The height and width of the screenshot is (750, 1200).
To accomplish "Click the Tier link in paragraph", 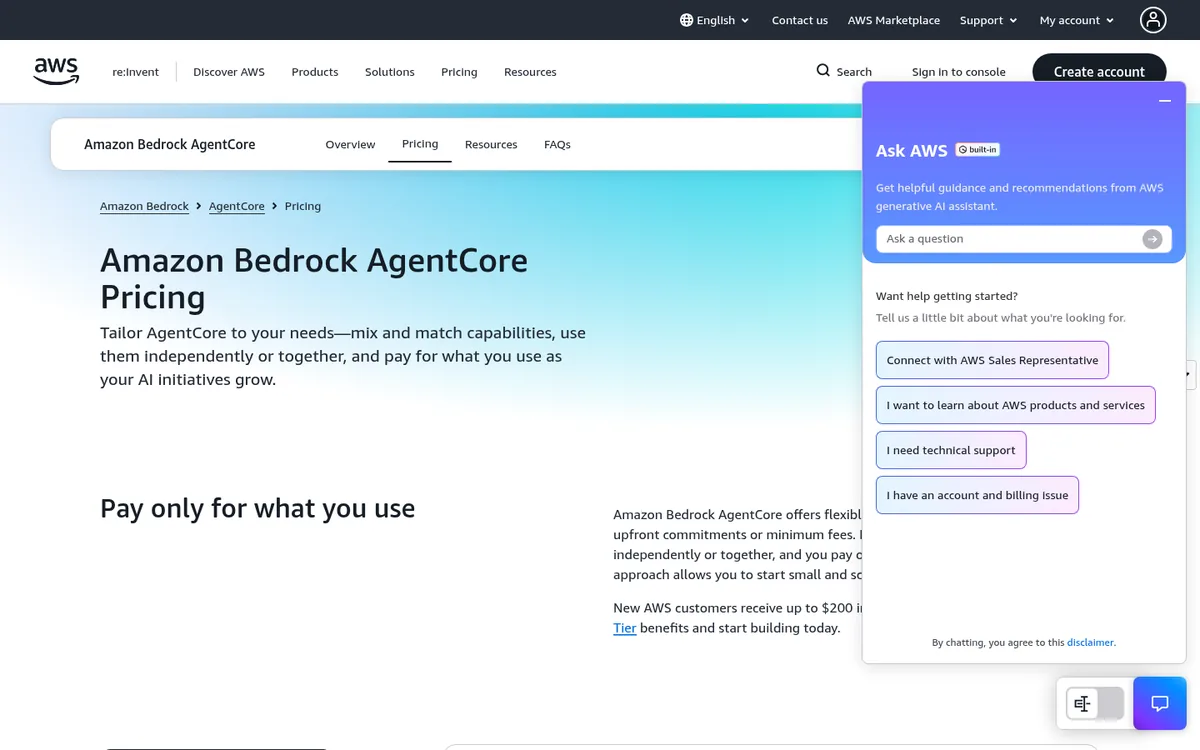I will click(x=625, y=628).
